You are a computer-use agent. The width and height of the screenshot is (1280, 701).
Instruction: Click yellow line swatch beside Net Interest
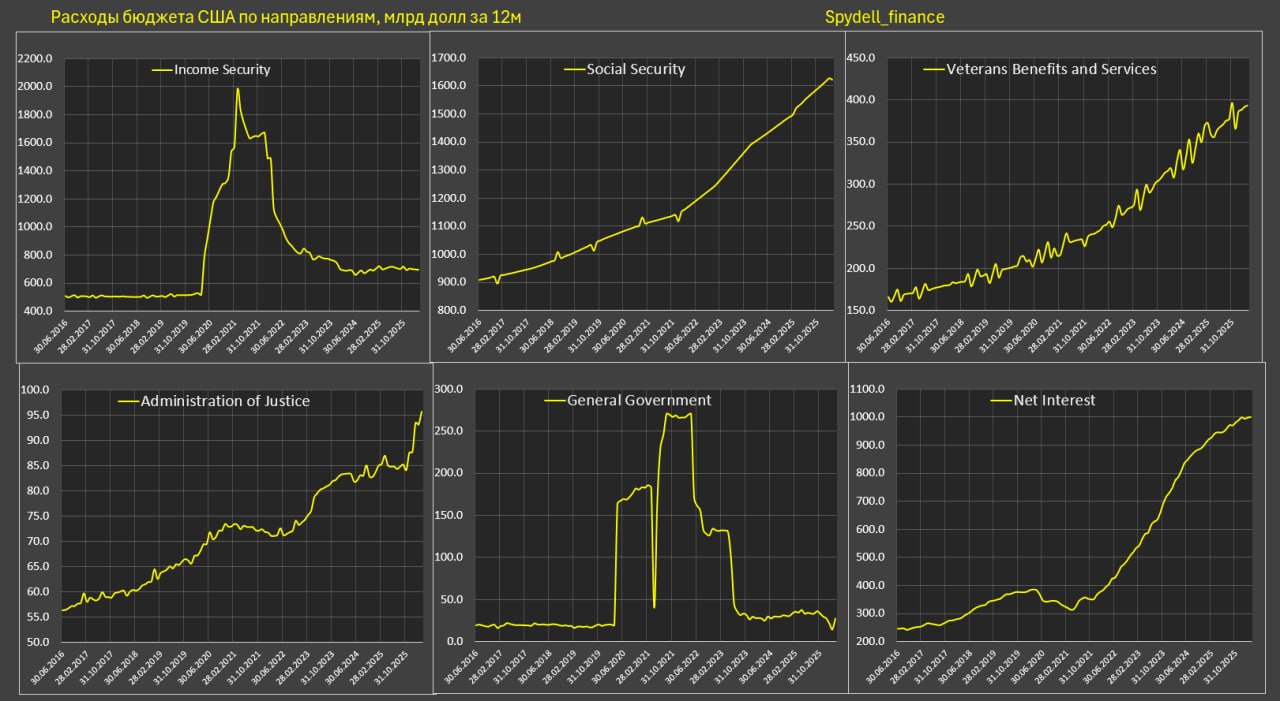tap(1002, 400)
